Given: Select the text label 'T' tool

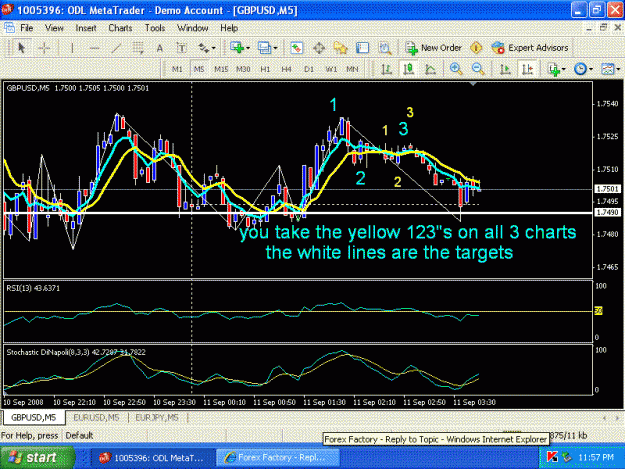Looking at the screenshot, I should click(181, 48).
